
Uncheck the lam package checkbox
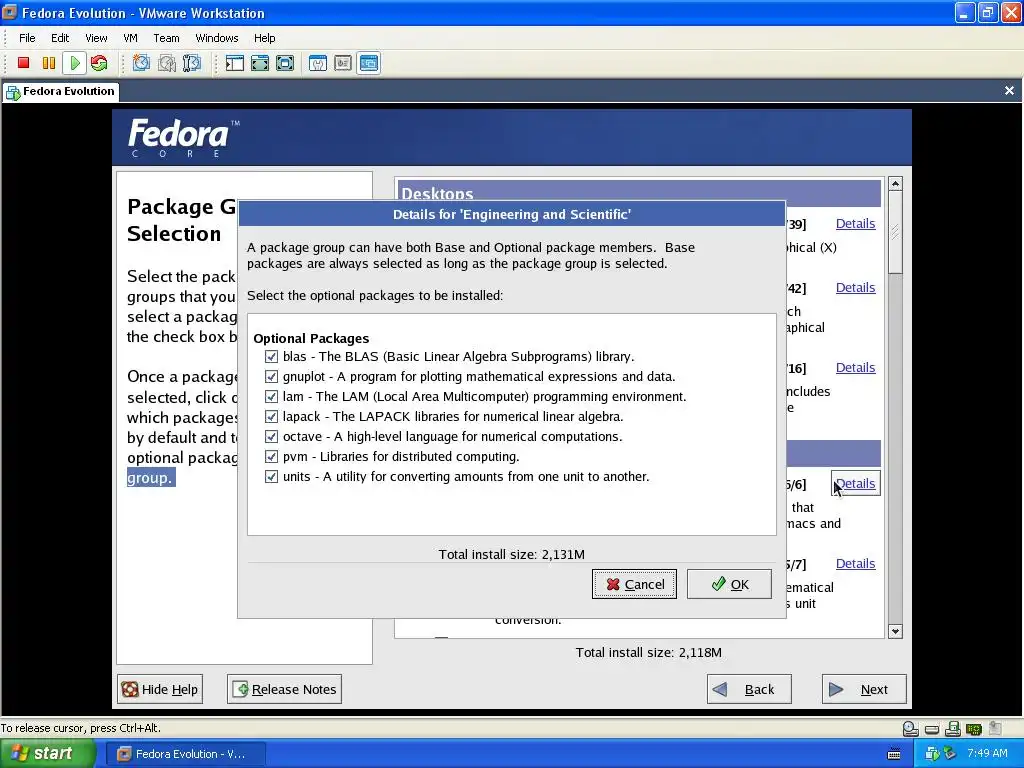coord(271,396)
